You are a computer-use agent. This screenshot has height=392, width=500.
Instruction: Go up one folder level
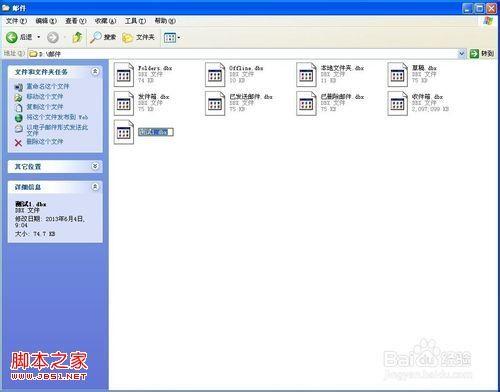pos(77,37)
